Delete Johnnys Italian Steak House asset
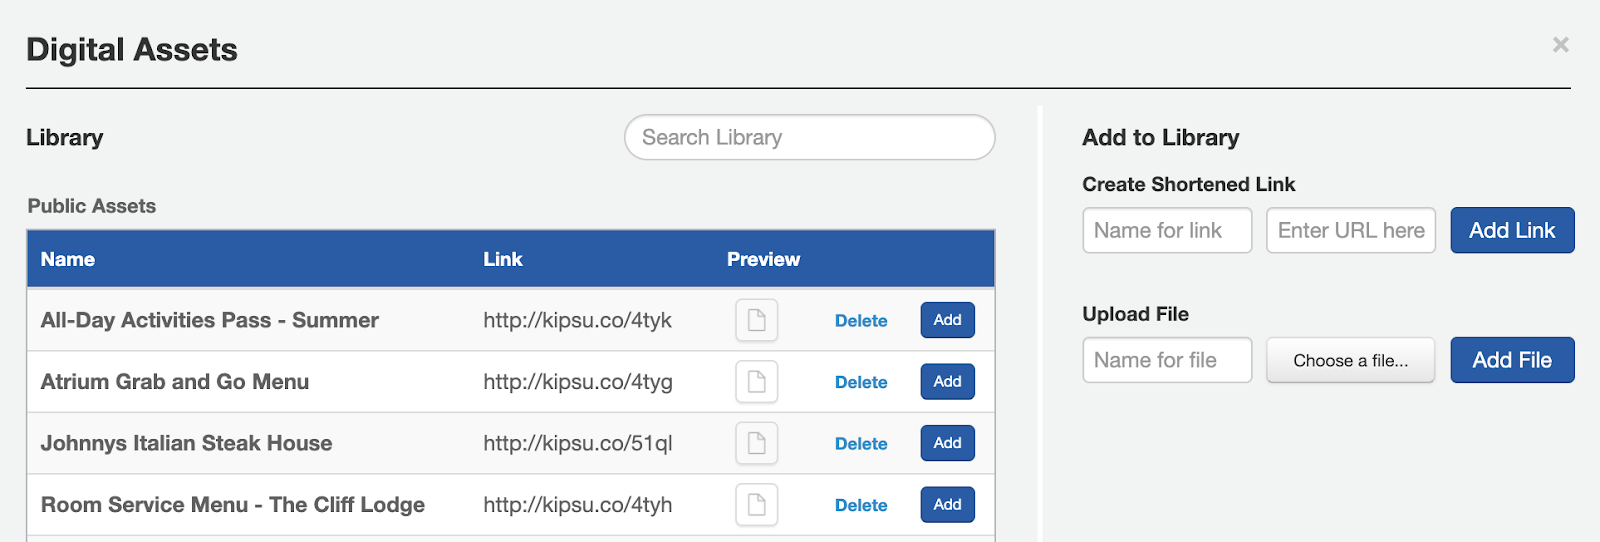The image size is (1600, 542). click(861, 443)
